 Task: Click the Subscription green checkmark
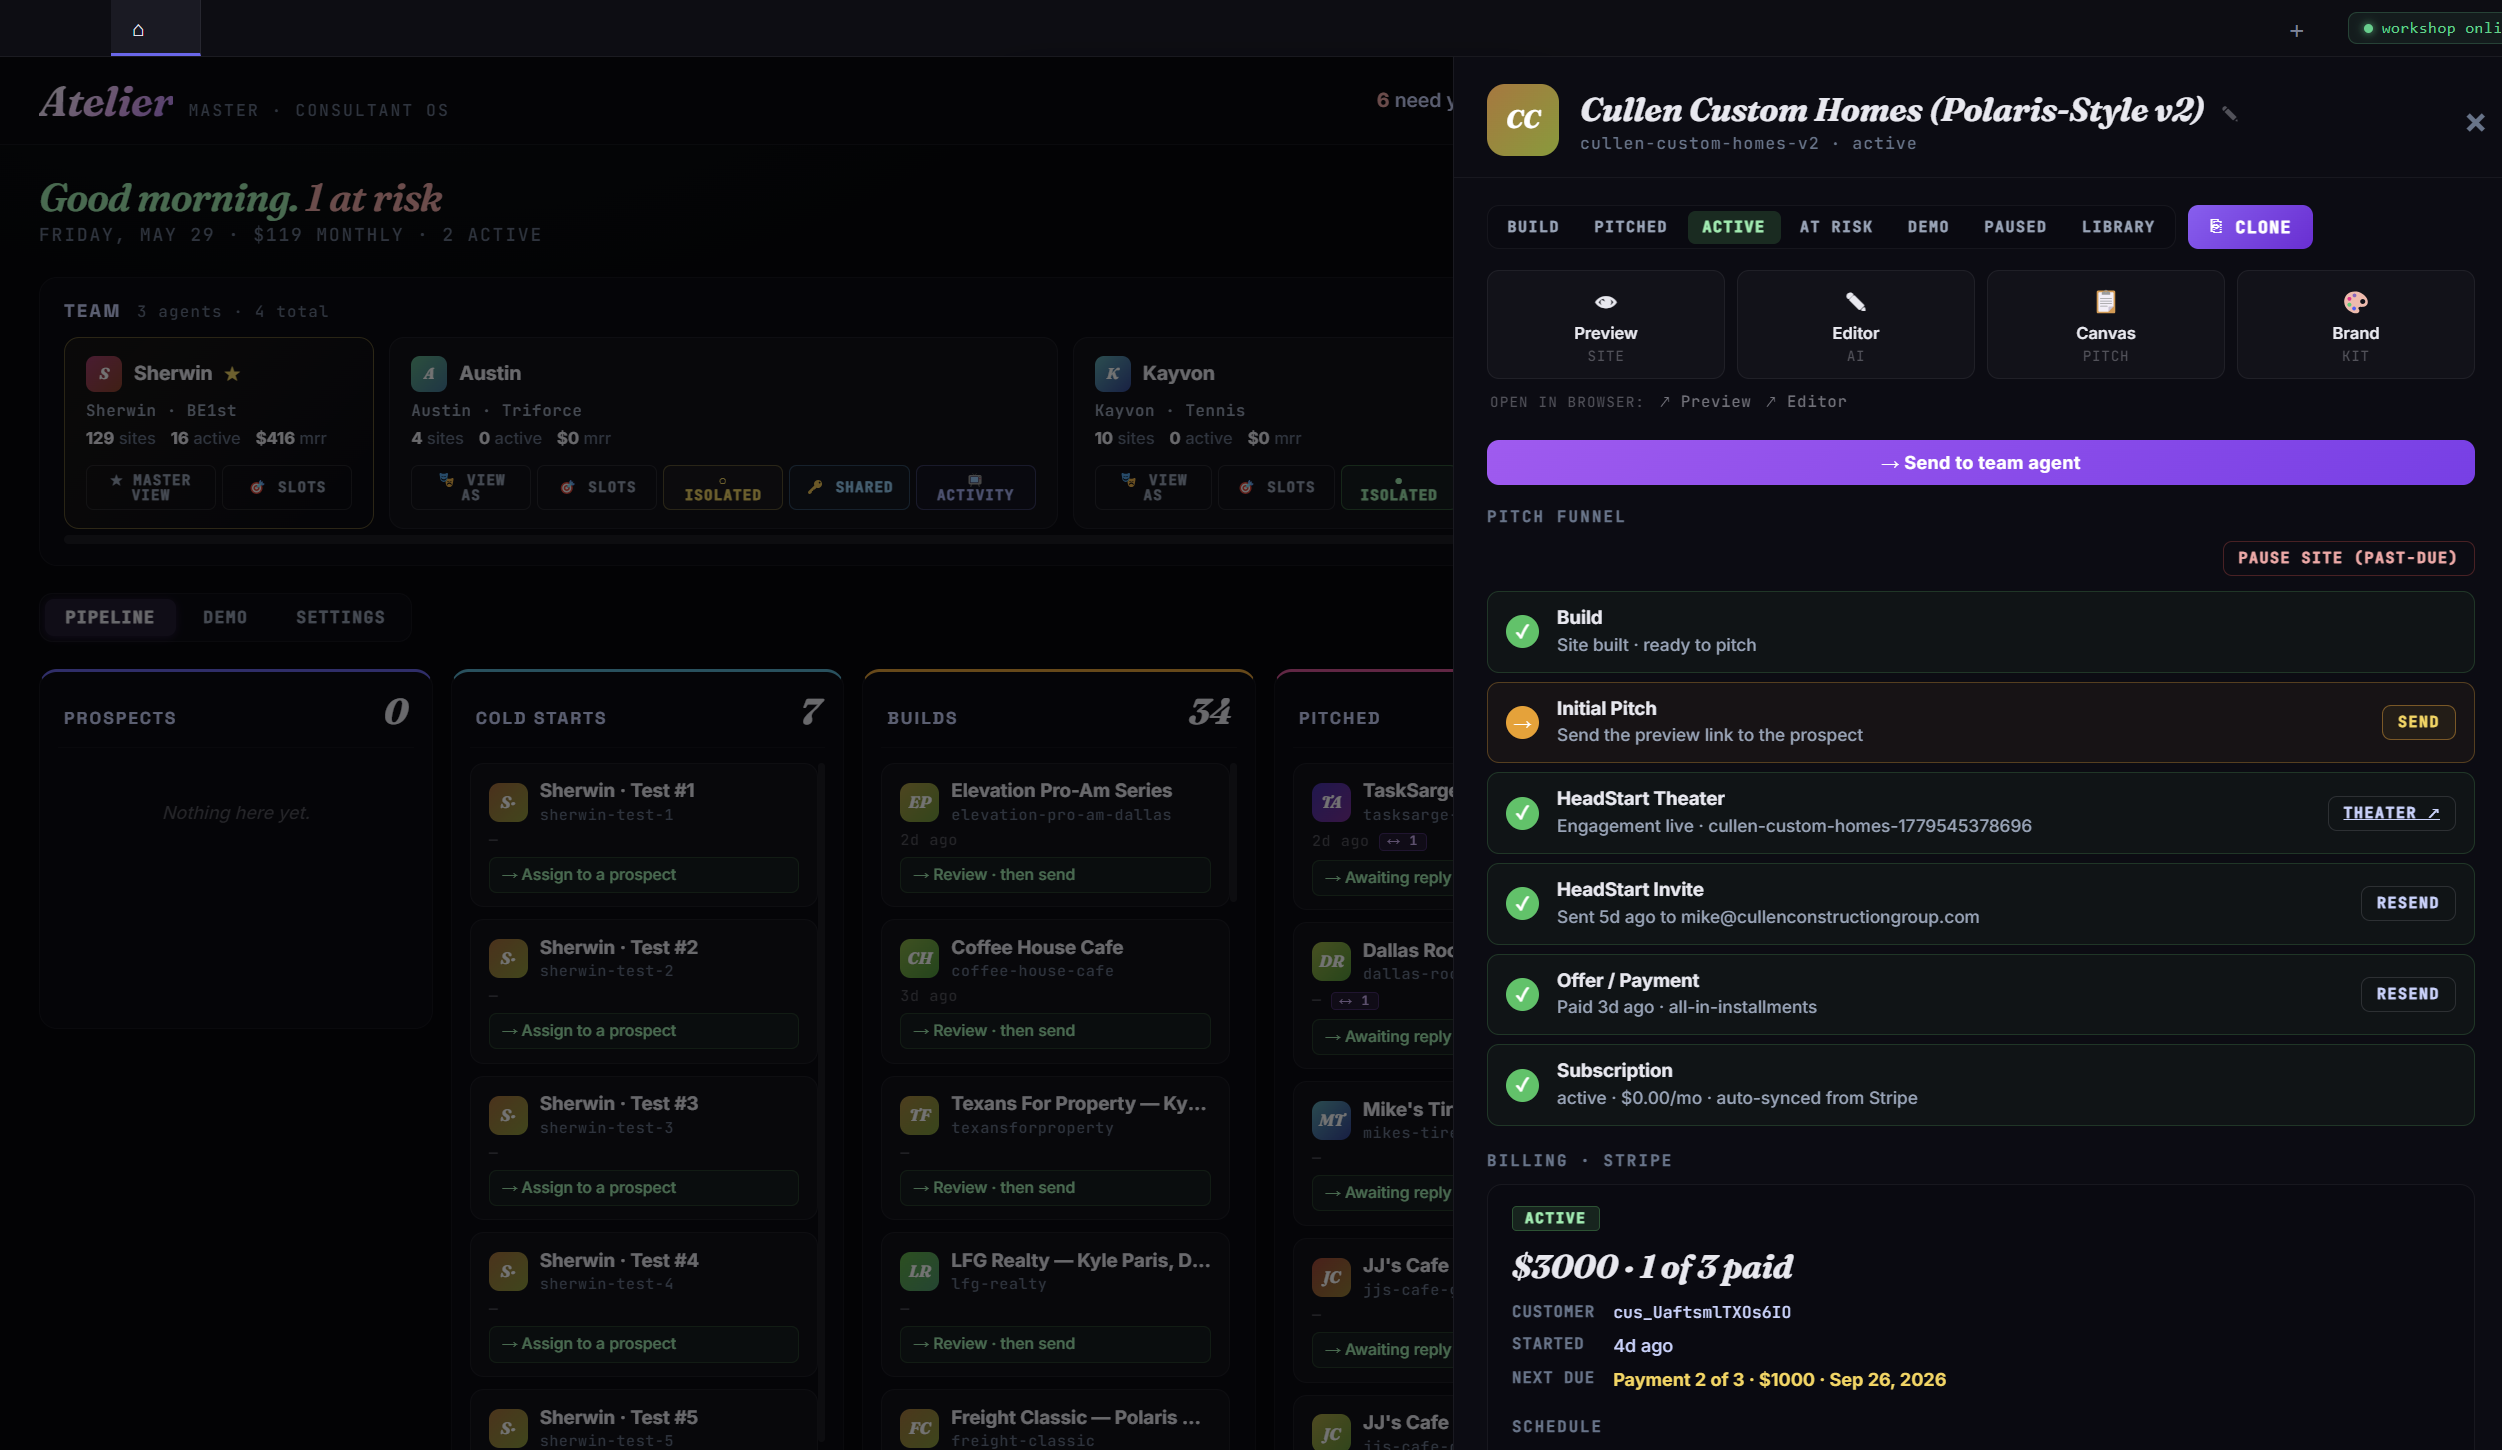point(1522,1084)
